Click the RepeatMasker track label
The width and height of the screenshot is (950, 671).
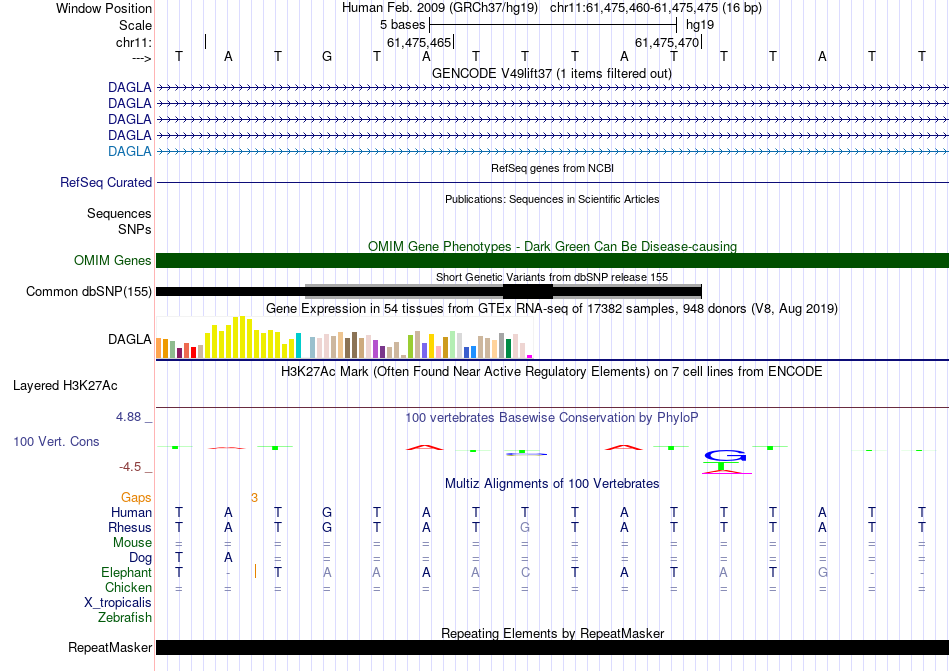[x=110, y=647]
